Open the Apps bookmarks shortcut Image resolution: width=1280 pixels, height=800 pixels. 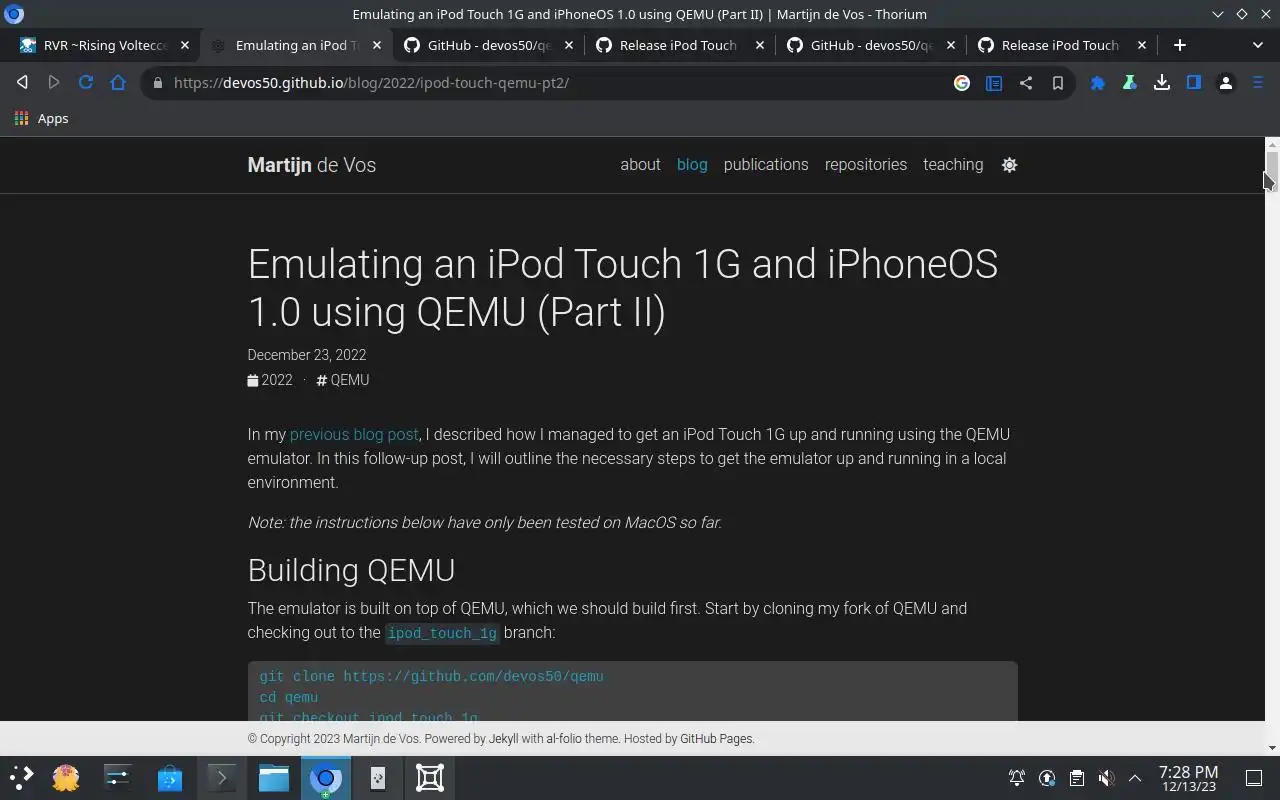42,118
